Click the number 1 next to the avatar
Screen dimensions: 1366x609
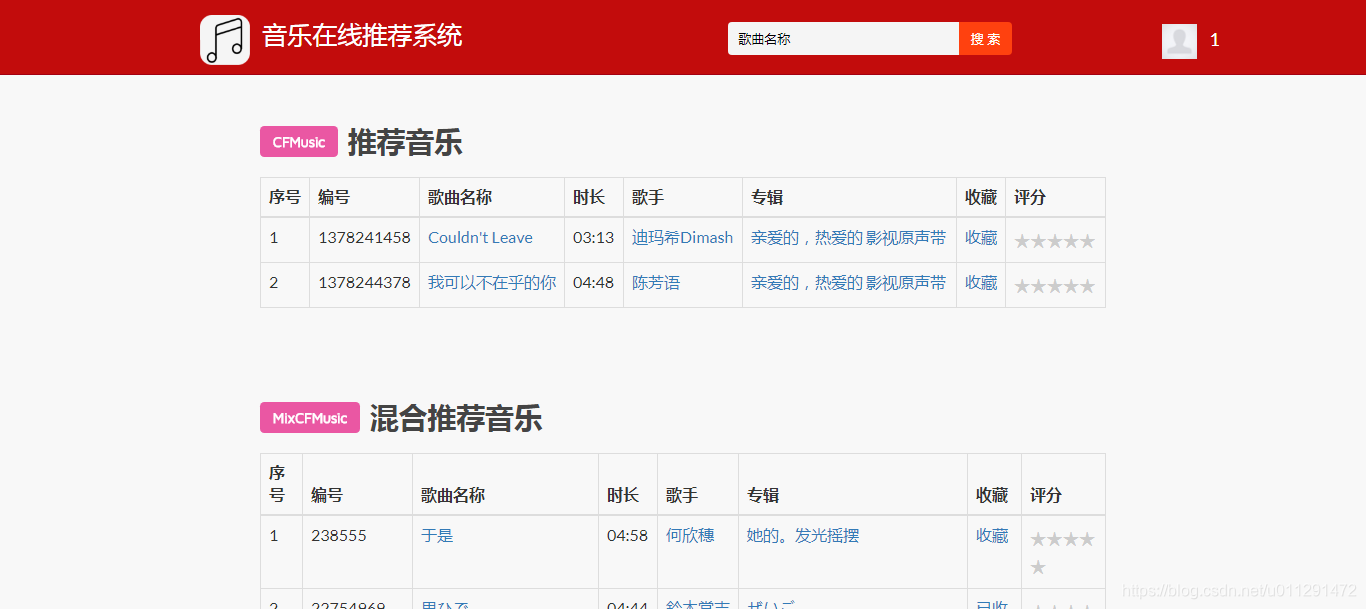pos(1214,40)
